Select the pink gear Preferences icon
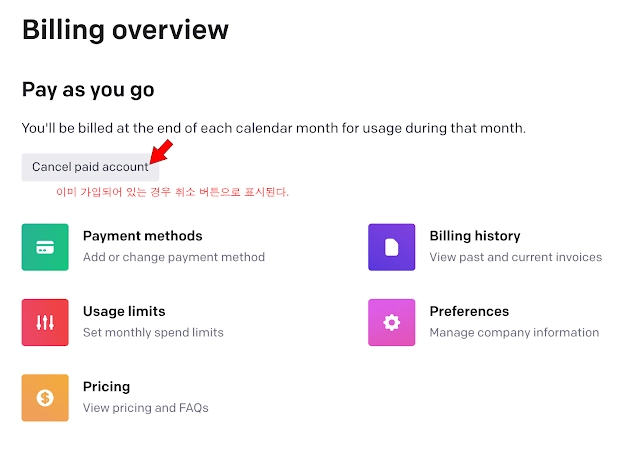Image resolution: width=640 pixels, height=461 pixels. 391,323
